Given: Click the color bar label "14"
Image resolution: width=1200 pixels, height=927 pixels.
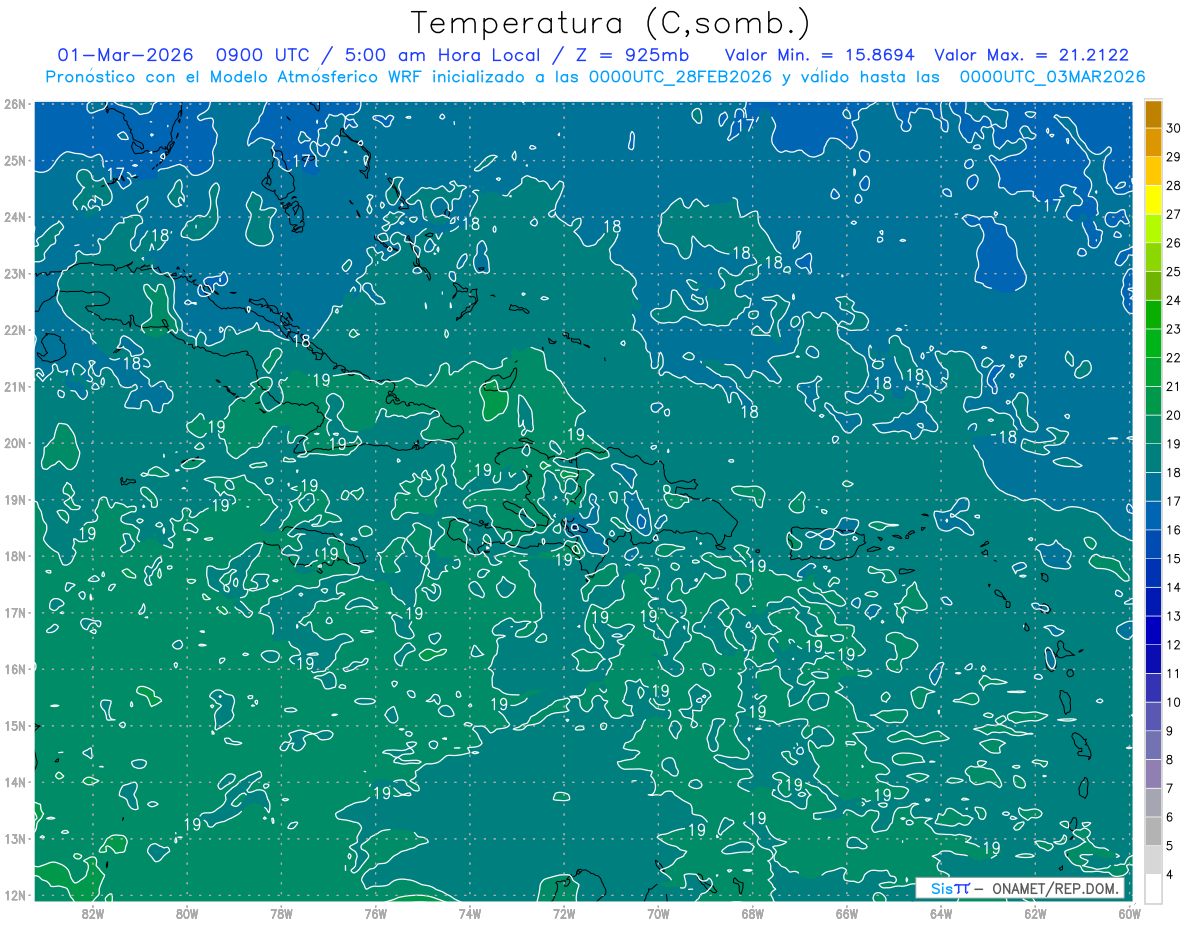Looking at the screenshot, I should click(1174, 587).
